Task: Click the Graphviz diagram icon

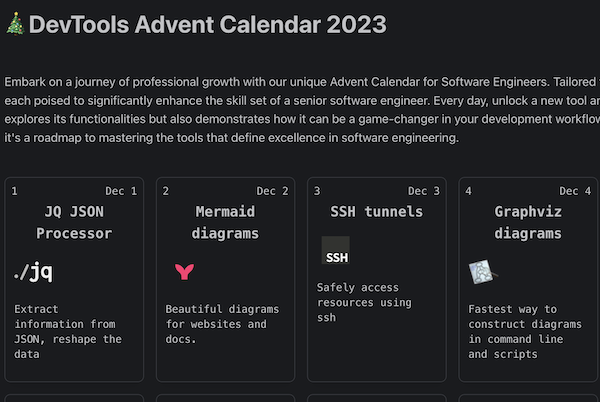Action: point(481,270)
